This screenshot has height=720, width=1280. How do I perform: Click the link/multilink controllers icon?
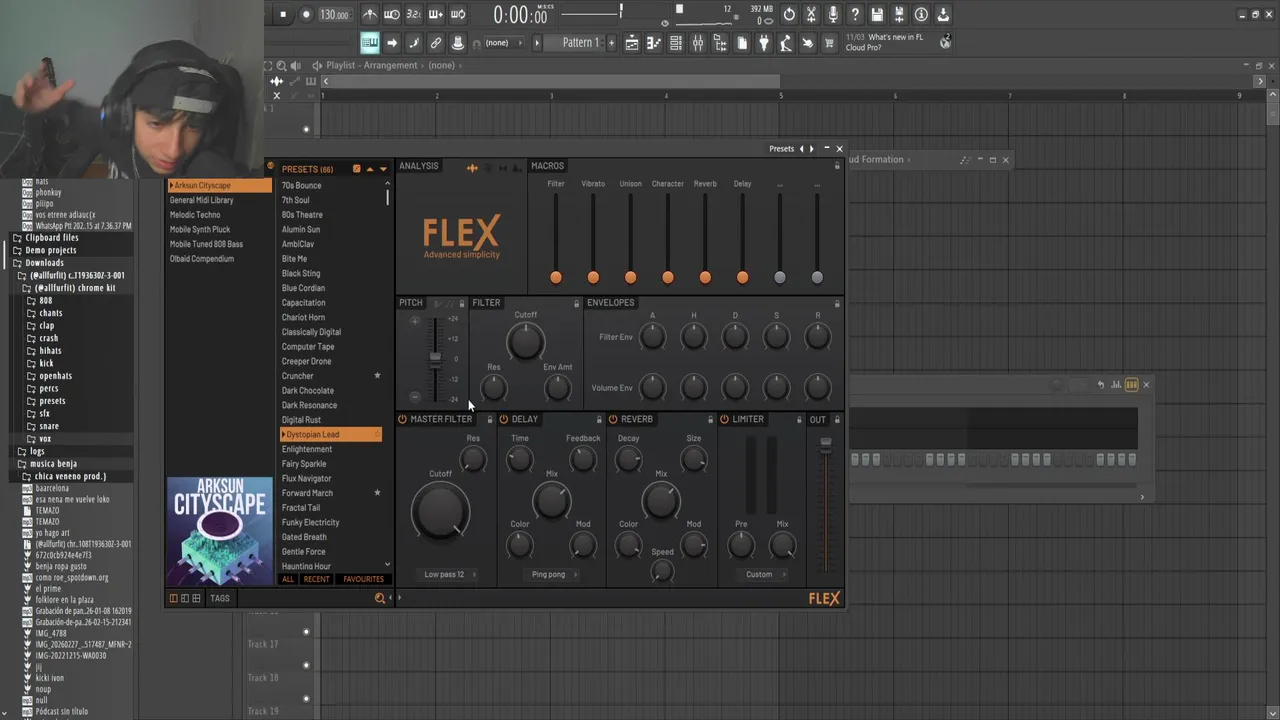436,43
